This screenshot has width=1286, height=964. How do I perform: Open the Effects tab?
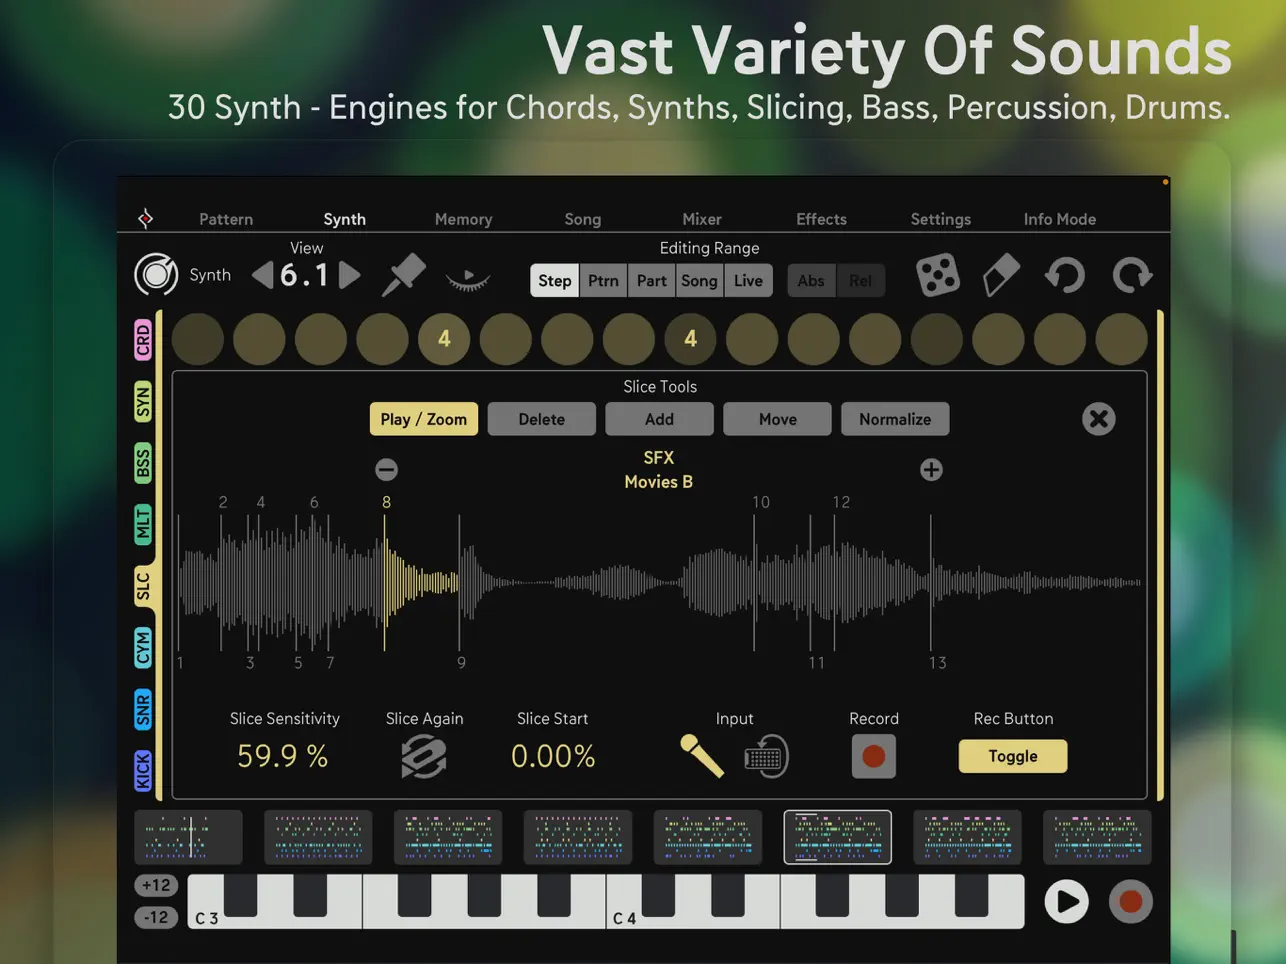click(821, 219)
